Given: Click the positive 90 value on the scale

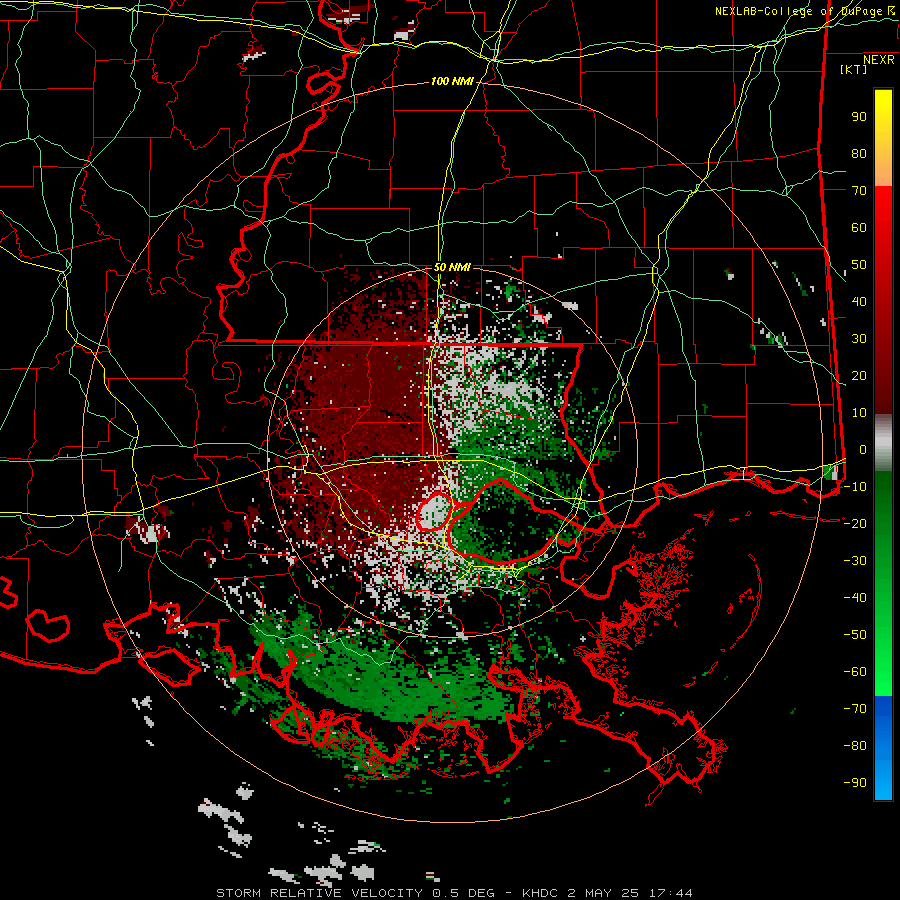Looking at the screenshot, I should tap(859, 117).
